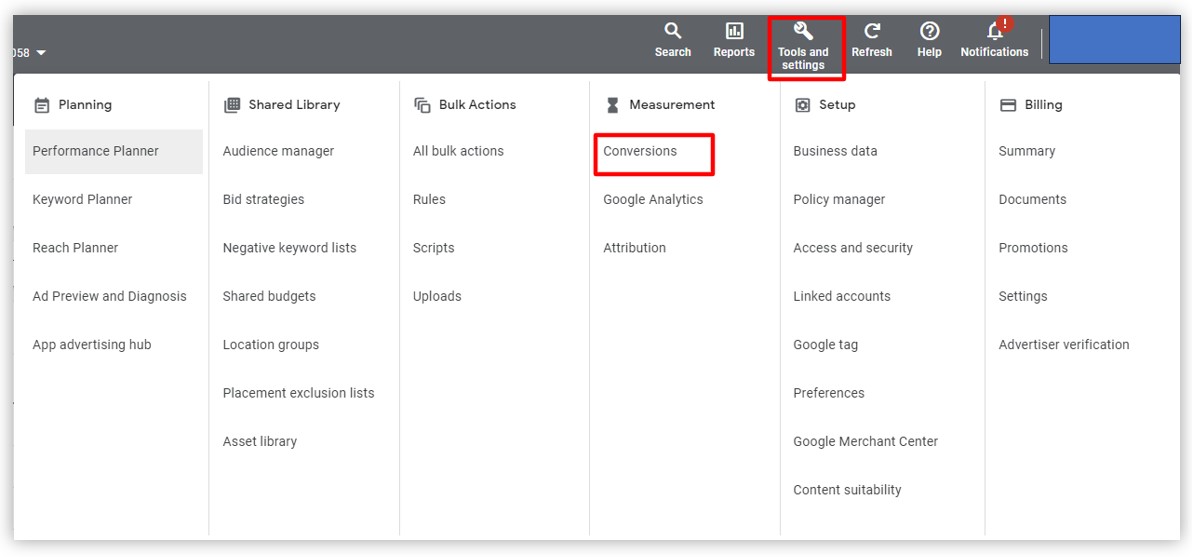Image resolution: width=1192 pixels, height=557 pixels.
Task: Open Uploads
Action: pyautogui.click(x=437, y=296)
